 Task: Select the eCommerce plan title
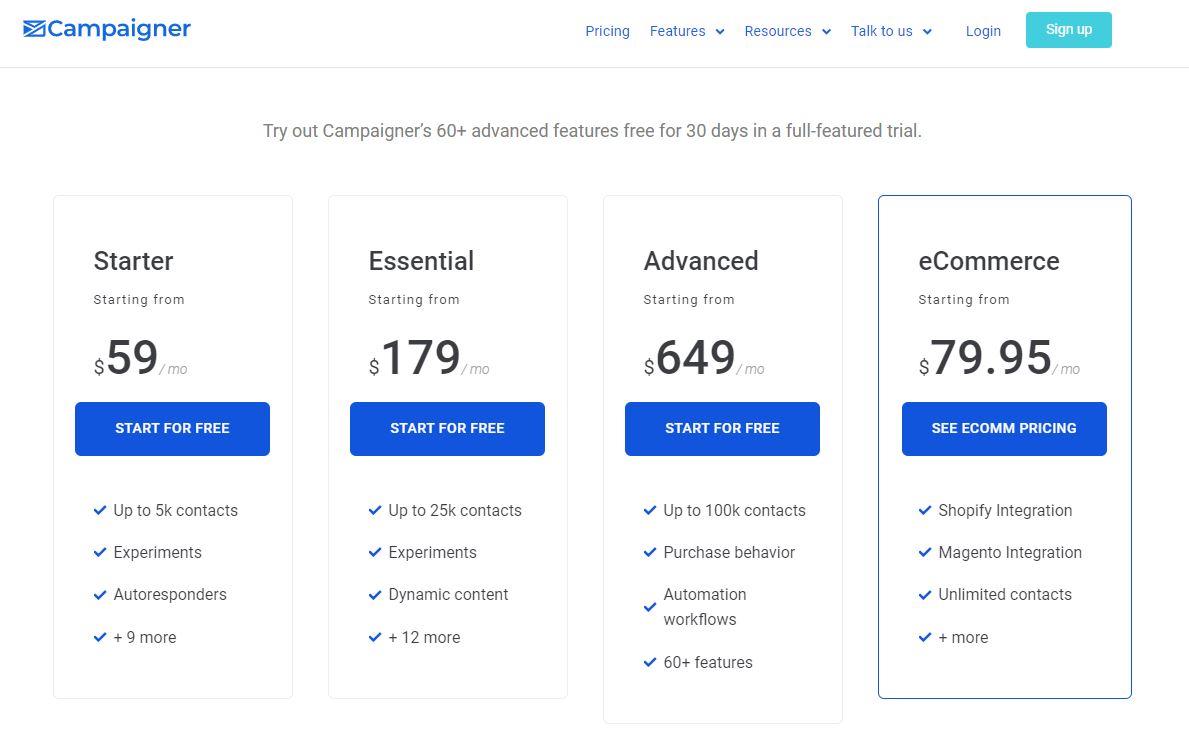coord(989,261)
